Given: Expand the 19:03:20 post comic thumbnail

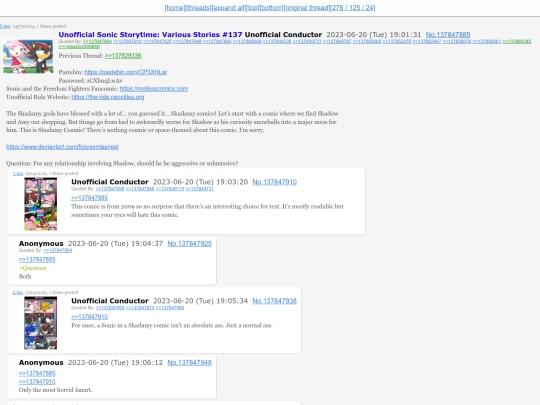Looking at the screenshot, I should click(41, 204).
